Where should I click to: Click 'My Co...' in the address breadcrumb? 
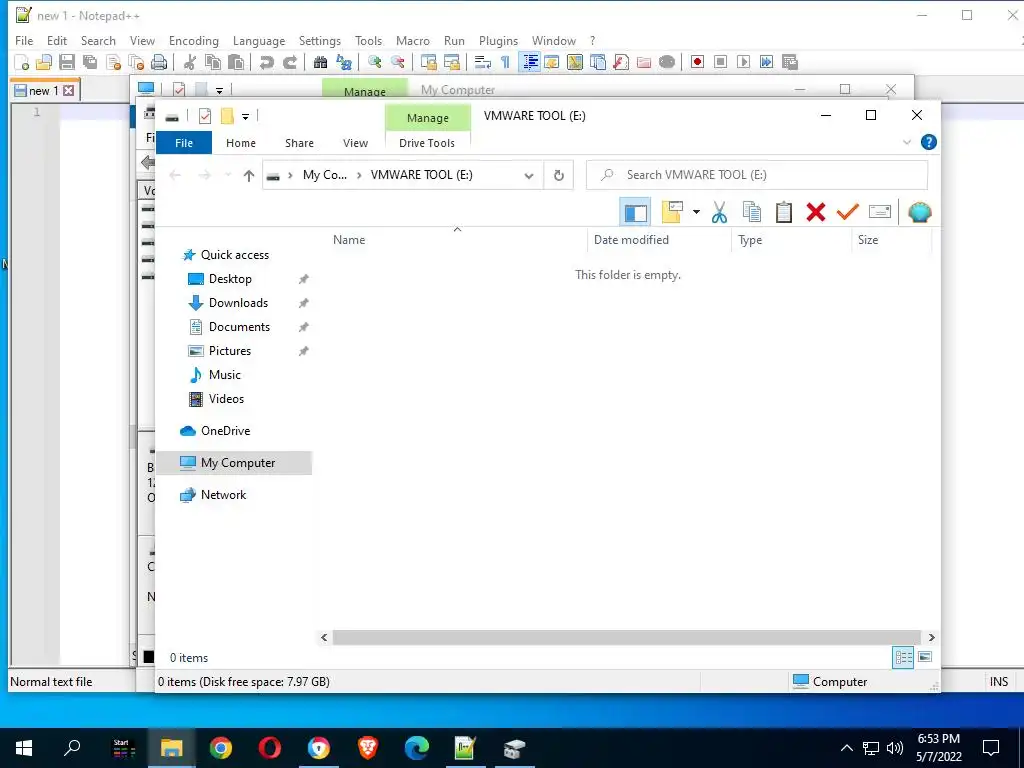click(x=325, y=175)
